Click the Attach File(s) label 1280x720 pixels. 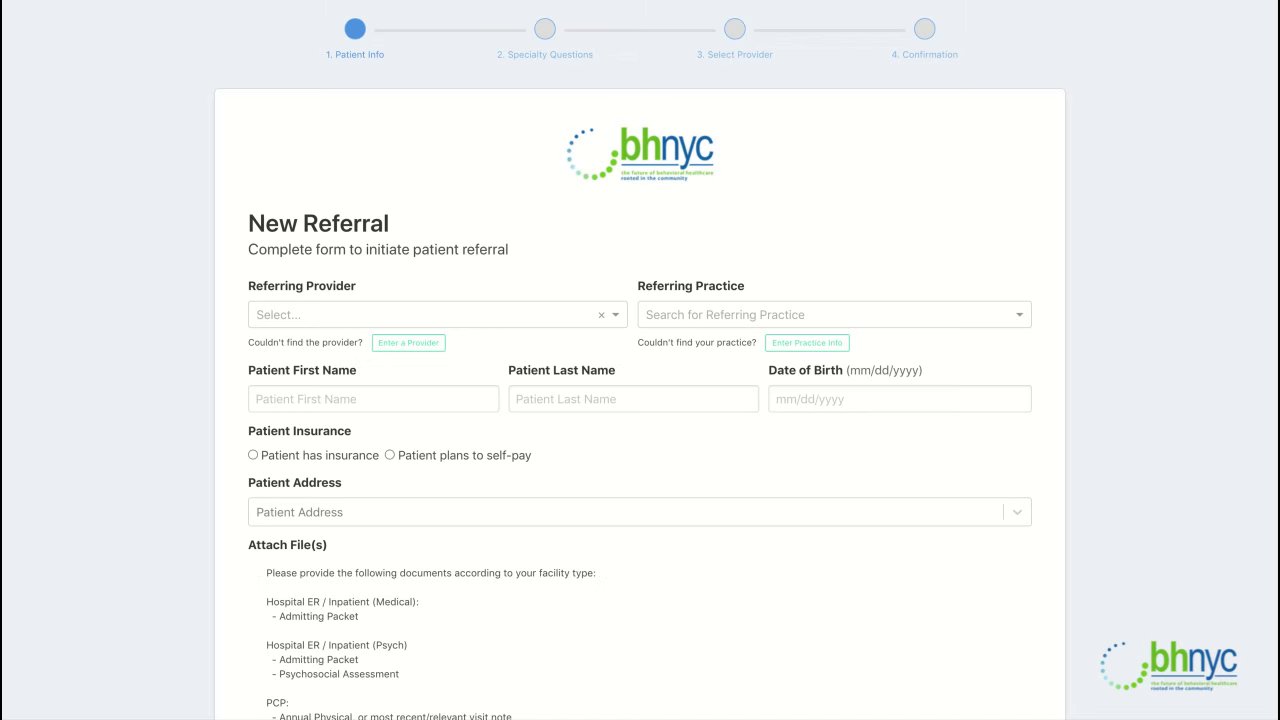pyautogui.click(x=287, y=545)
